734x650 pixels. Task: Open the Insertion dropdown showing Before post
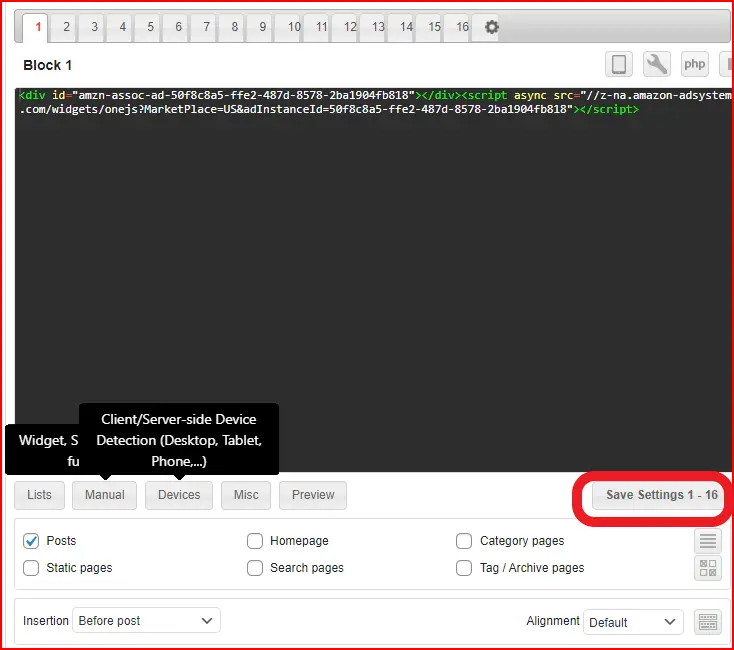tap(146, 621)
